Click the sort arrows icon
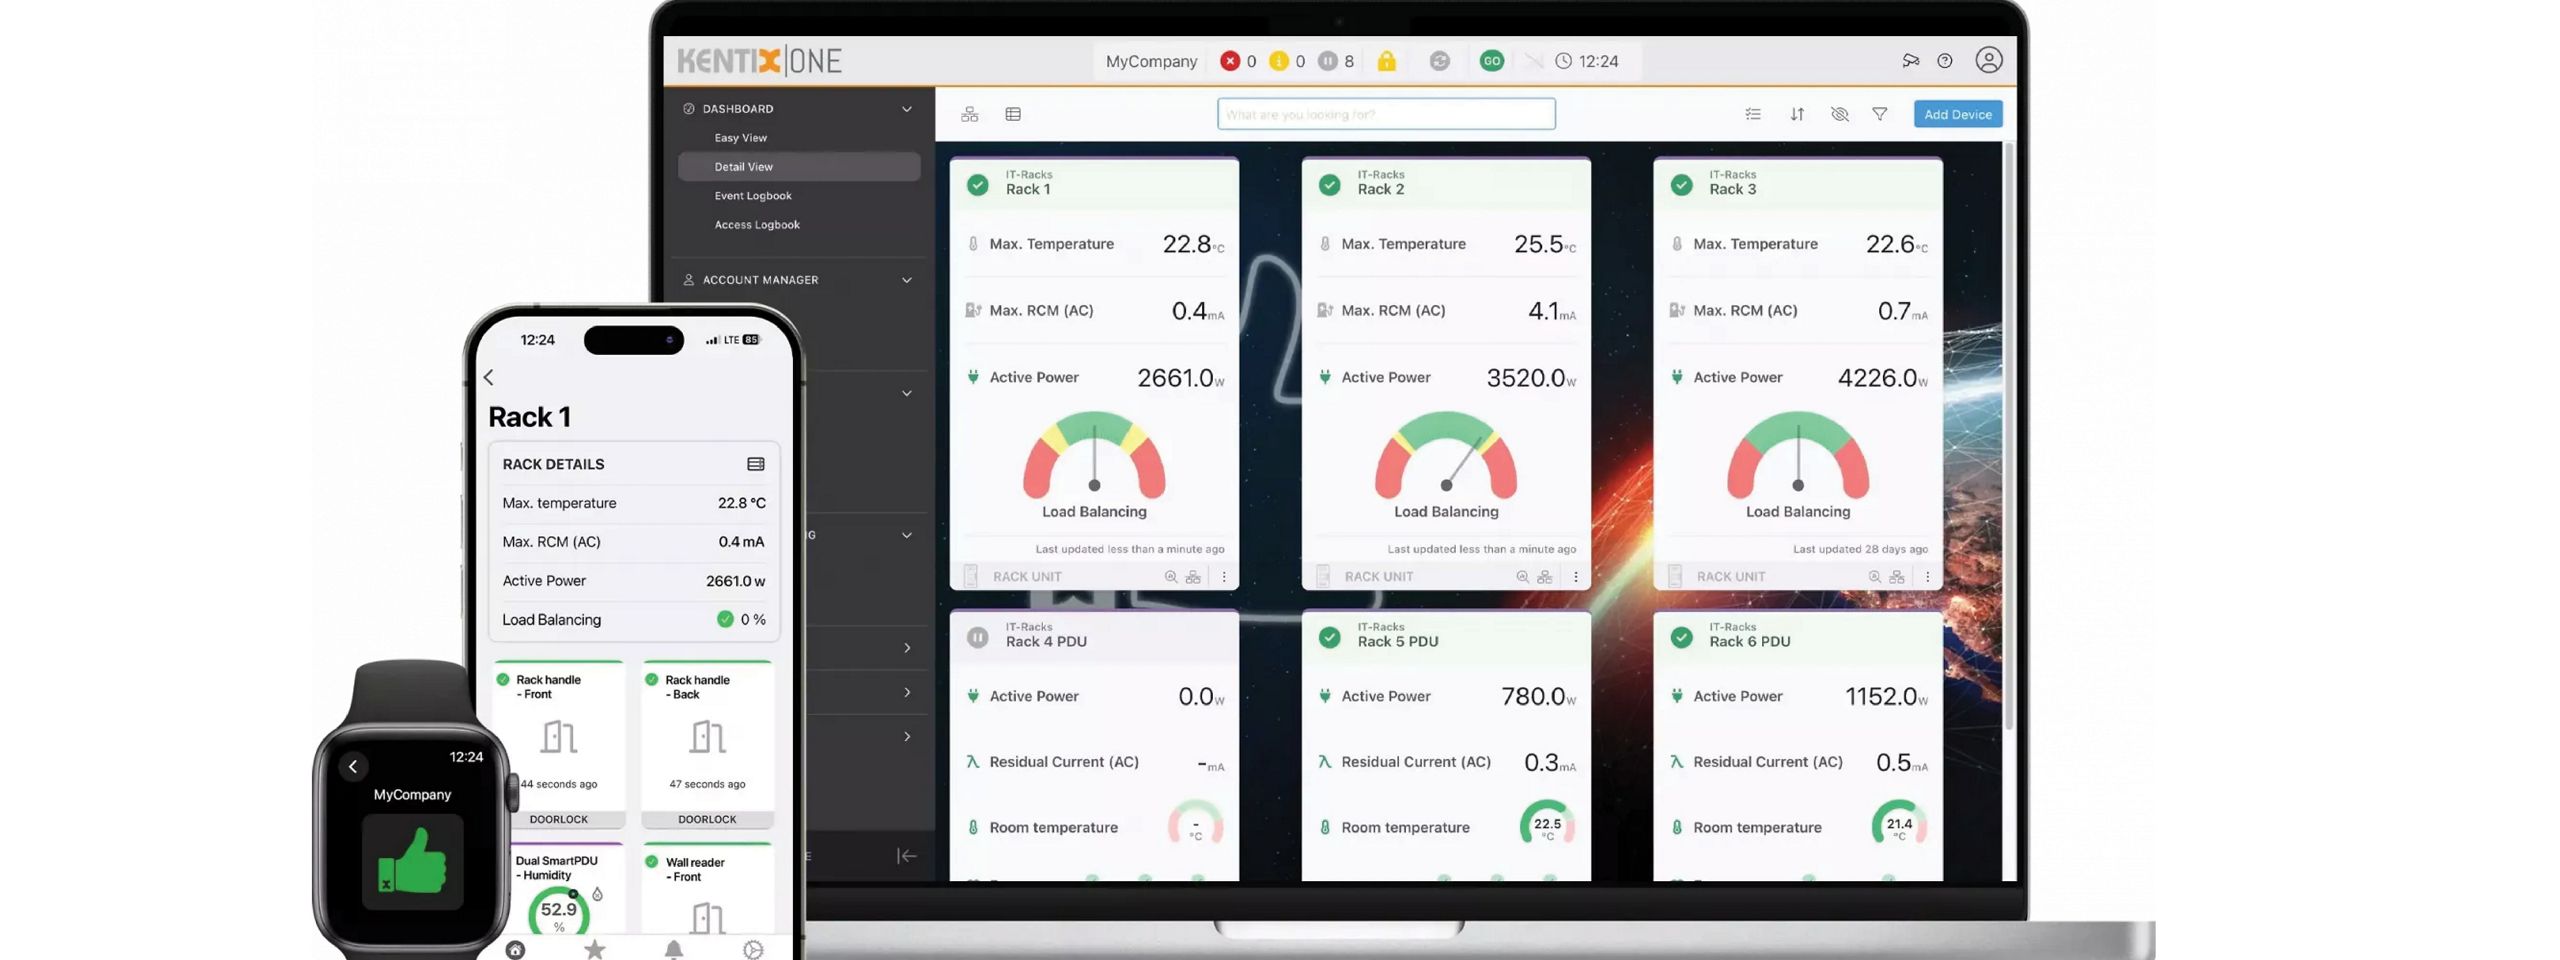This screenshot has height=960, width=2560. coord(1797,114)
